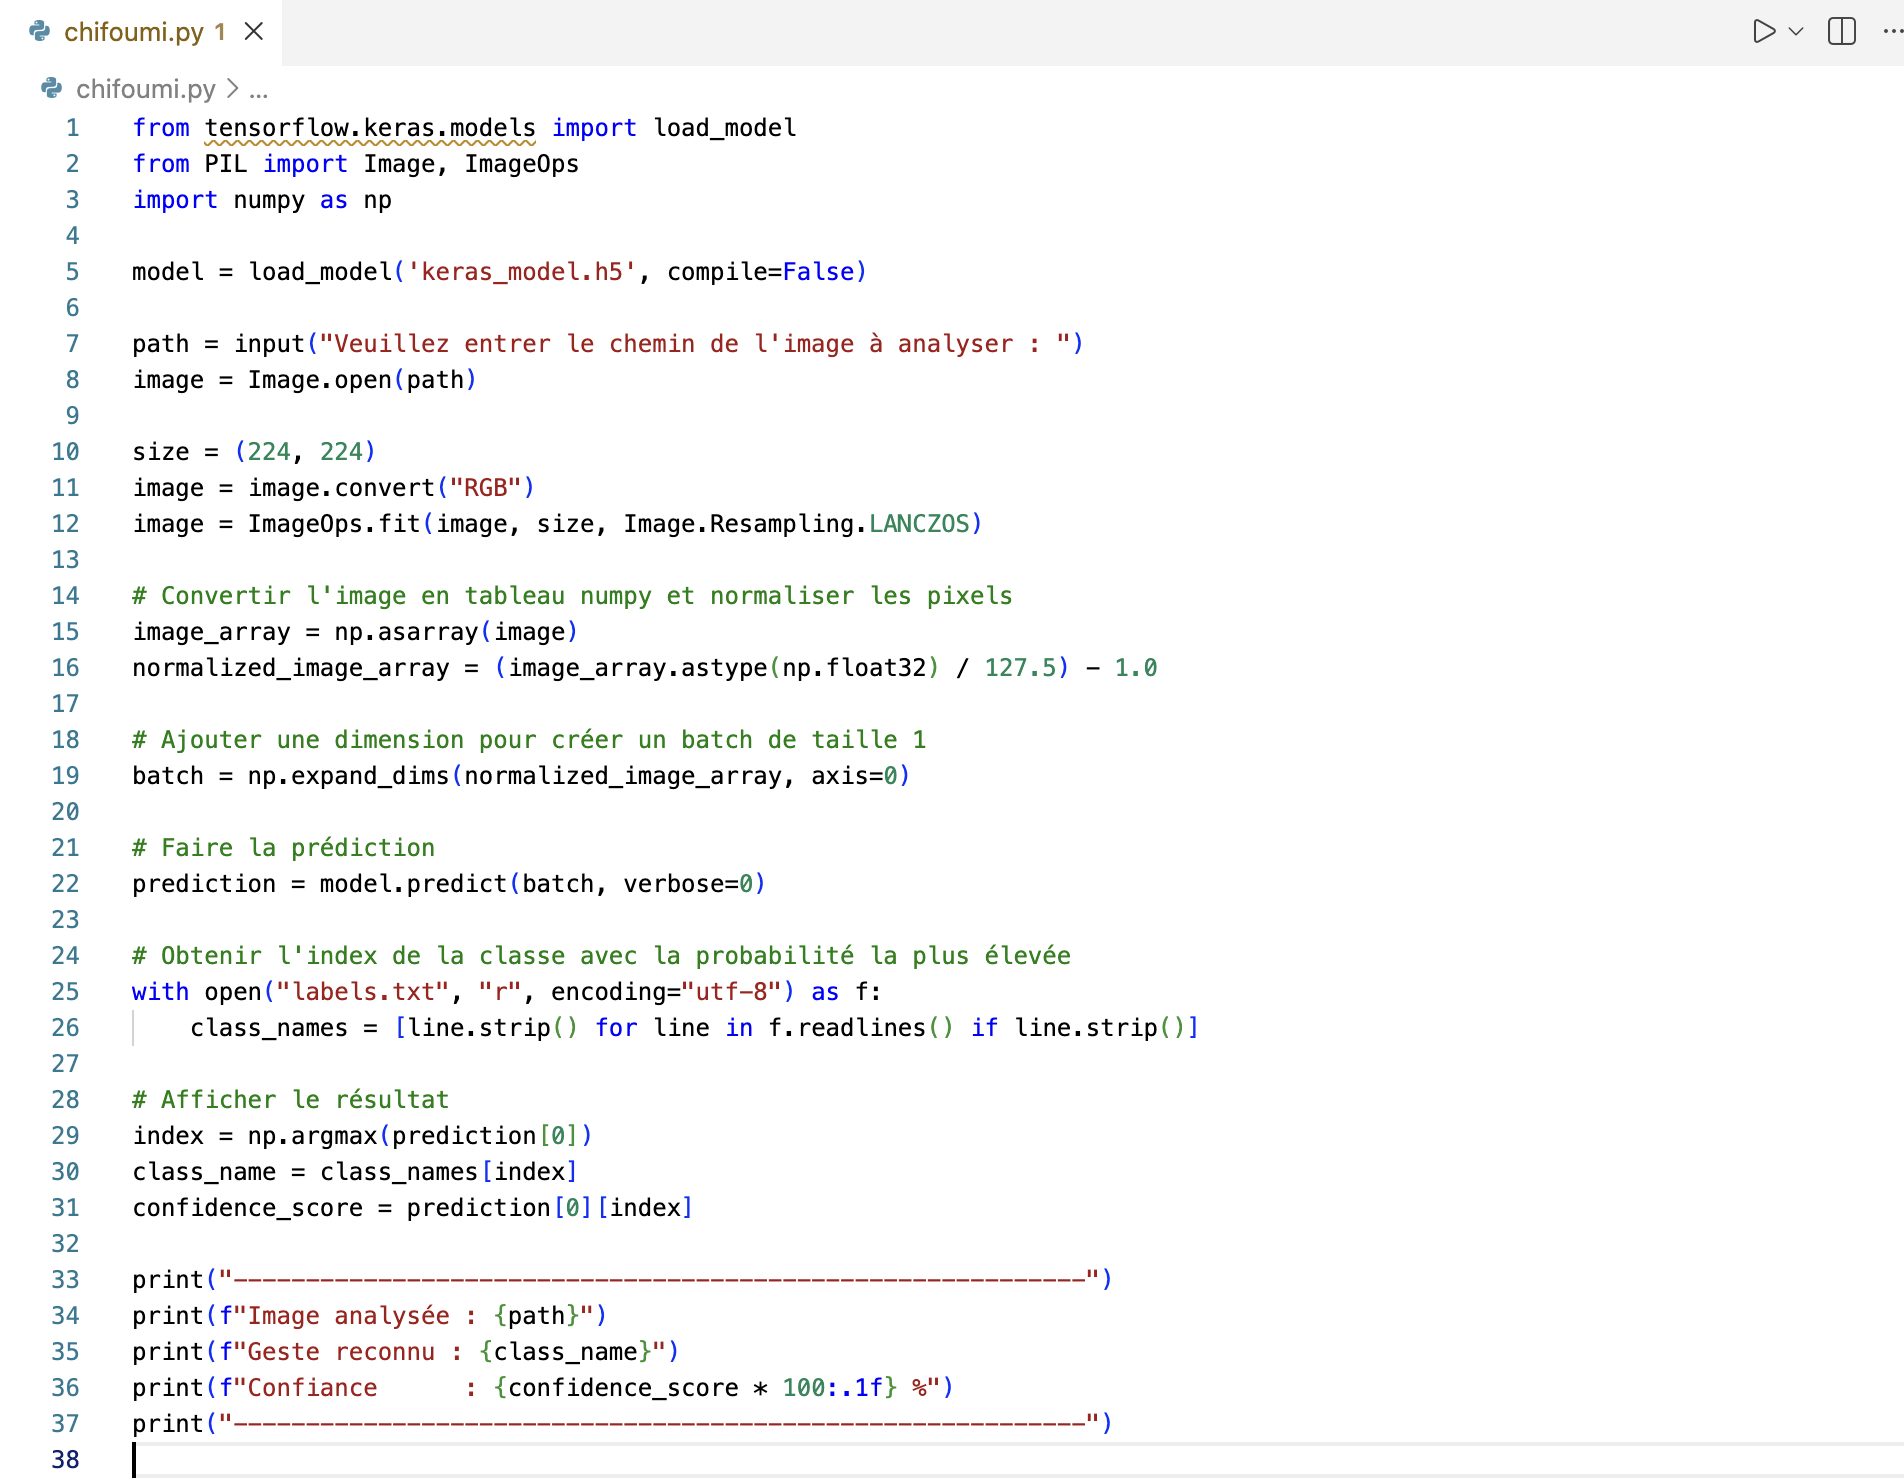1904x1484 pixels.
Task: Run the Python file with the play icon
Action: click(x=1764, y=32)
